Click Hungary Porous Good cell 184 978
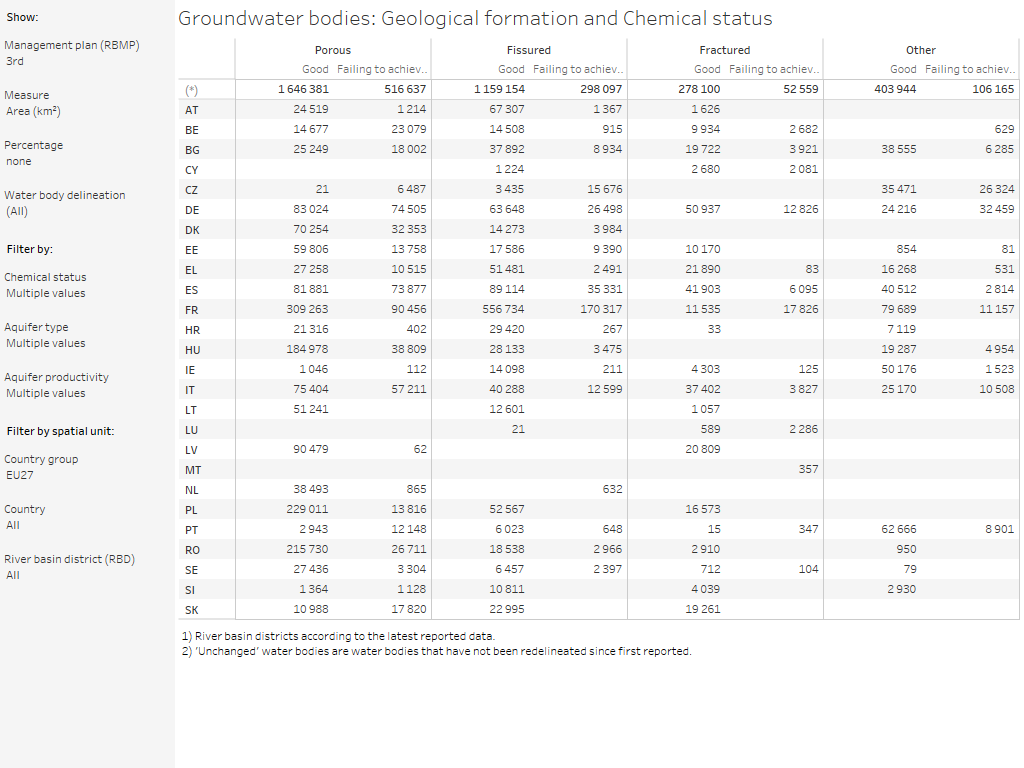 click(307, 349)
